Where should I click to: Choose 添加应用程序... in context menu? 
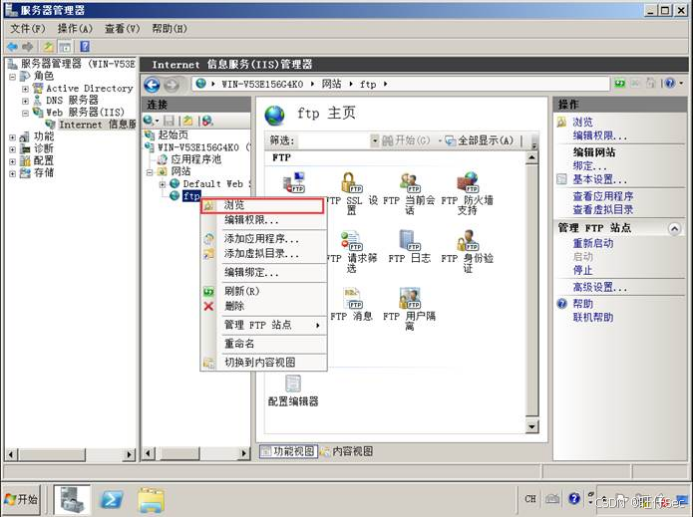[264, 239]
